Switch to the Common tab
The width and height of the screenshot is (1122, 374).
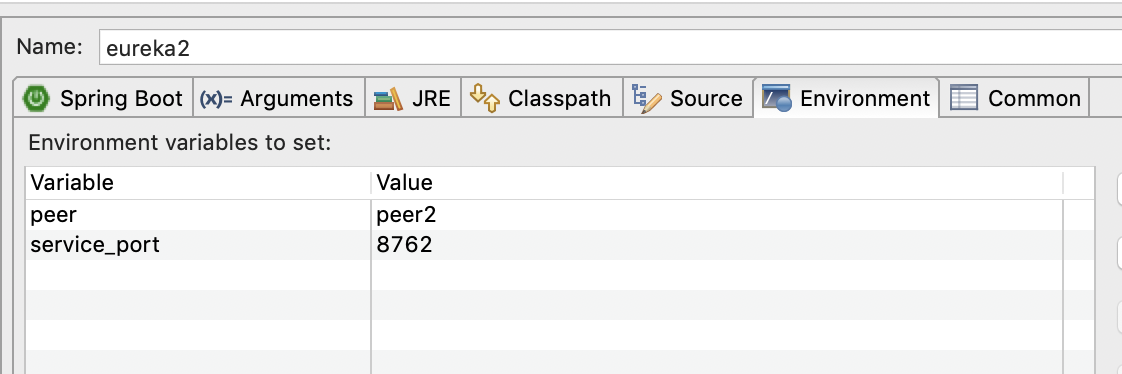click(1015, 98)
